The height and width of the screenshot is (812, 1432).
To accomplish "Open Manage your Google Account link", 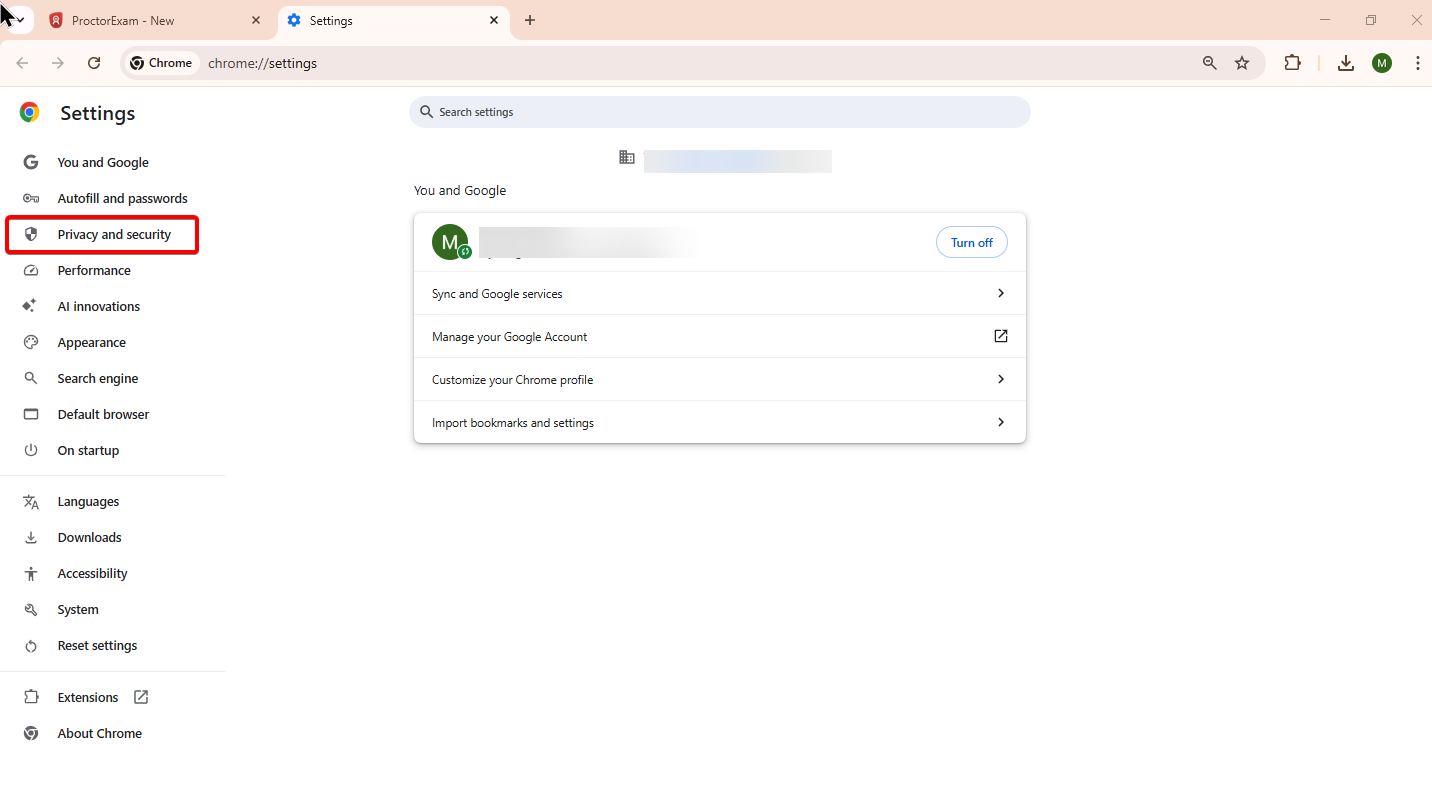I will click(x=720, y=337).
